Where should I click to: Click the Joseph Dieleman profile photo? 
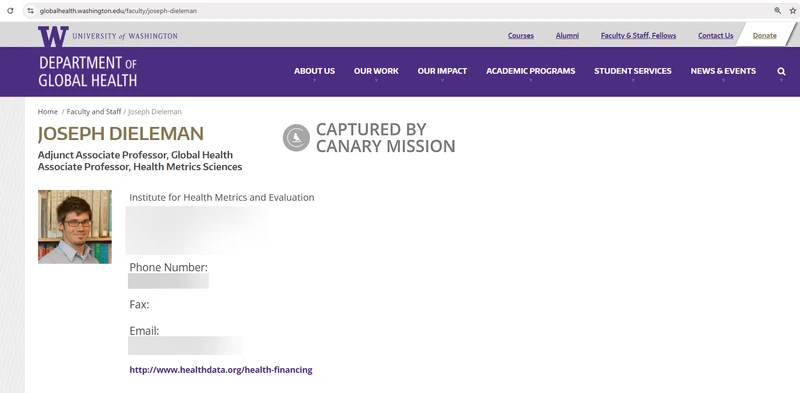(x=74, y=227)
